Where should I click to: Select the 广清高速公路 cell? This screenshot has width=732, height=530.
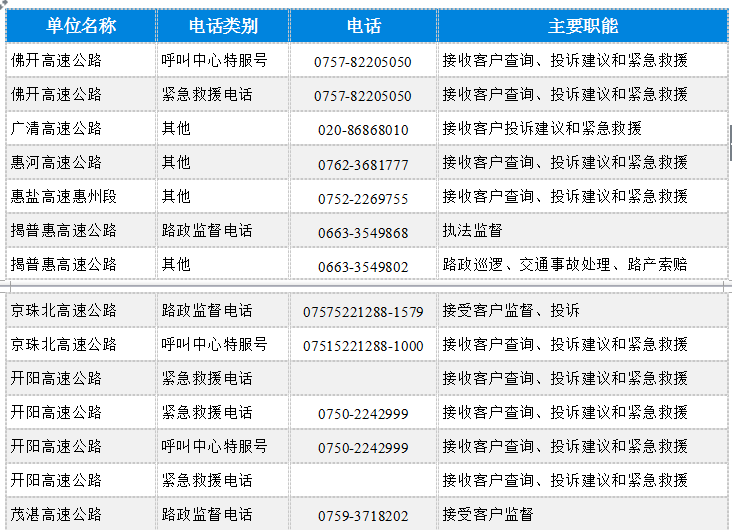tap(57, 129)
